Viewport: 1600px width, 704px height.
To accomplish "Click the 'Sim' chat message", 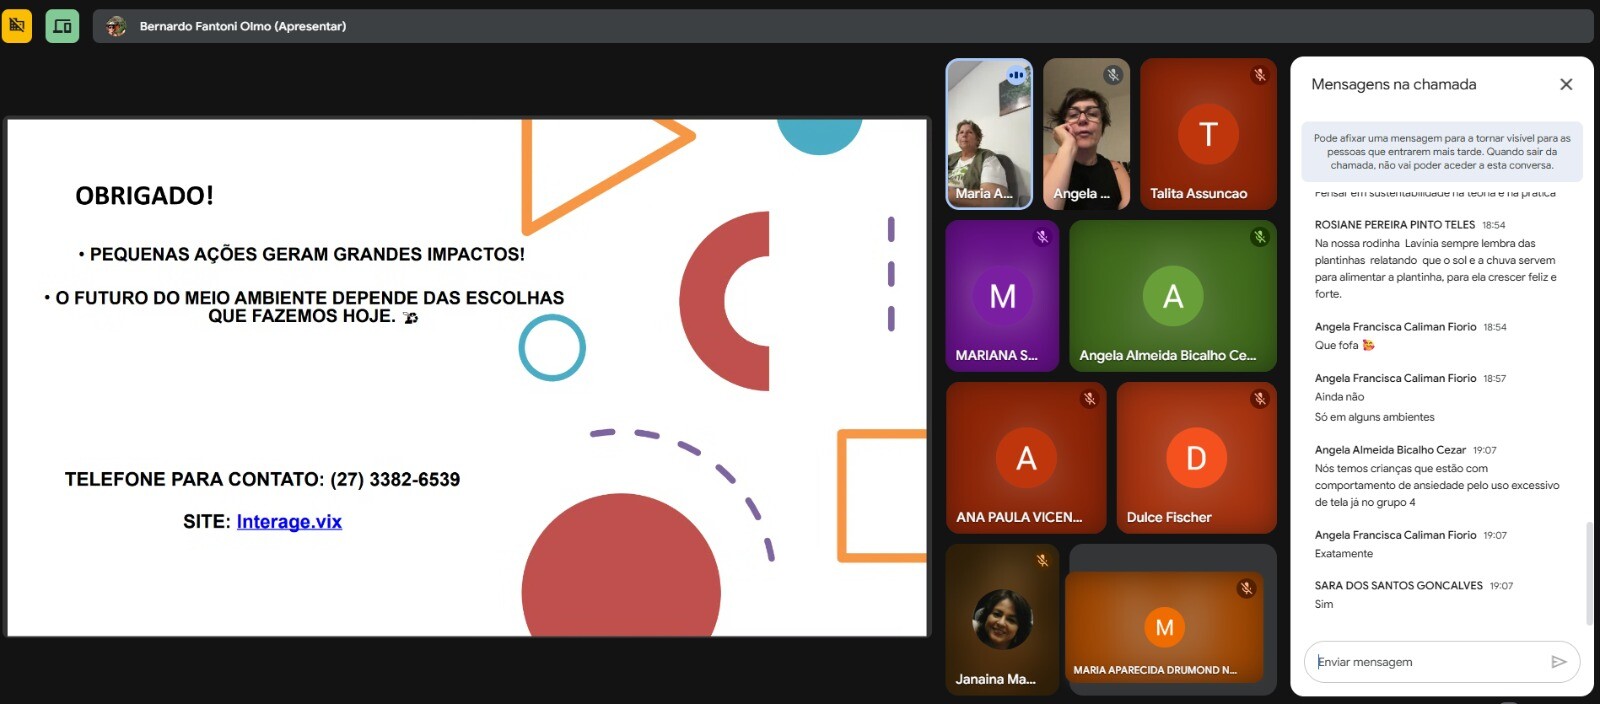I will tap(1323, 604).
